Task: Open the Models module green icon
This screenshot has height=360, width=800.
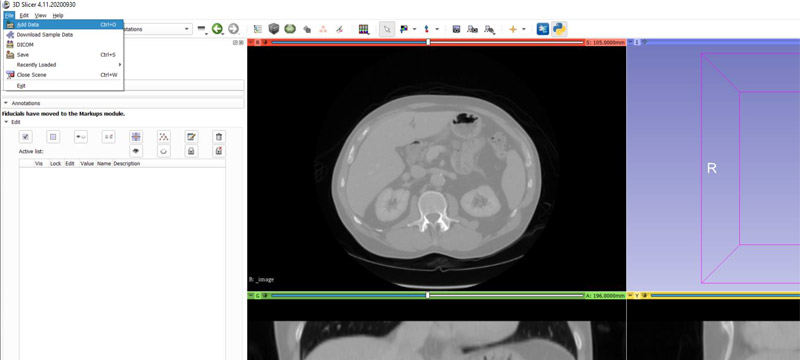Action: (290, 29)
